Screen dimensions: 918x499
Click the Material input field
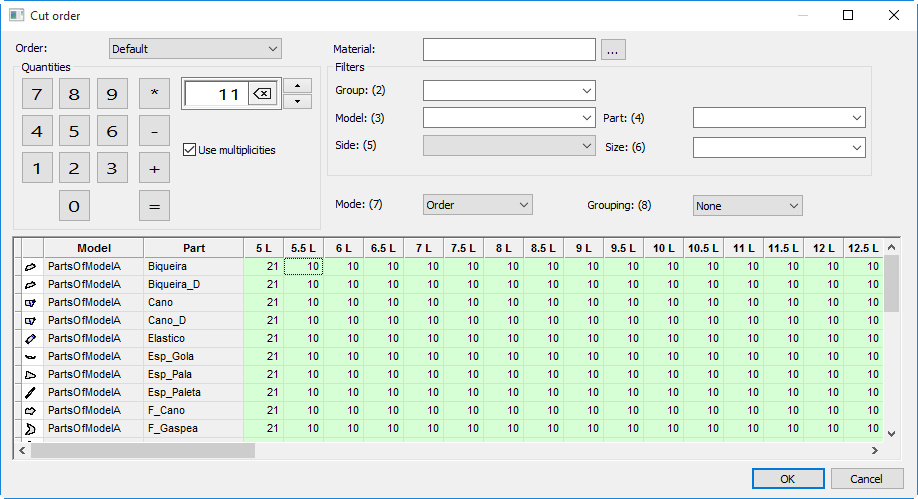[x=509, y=49]
